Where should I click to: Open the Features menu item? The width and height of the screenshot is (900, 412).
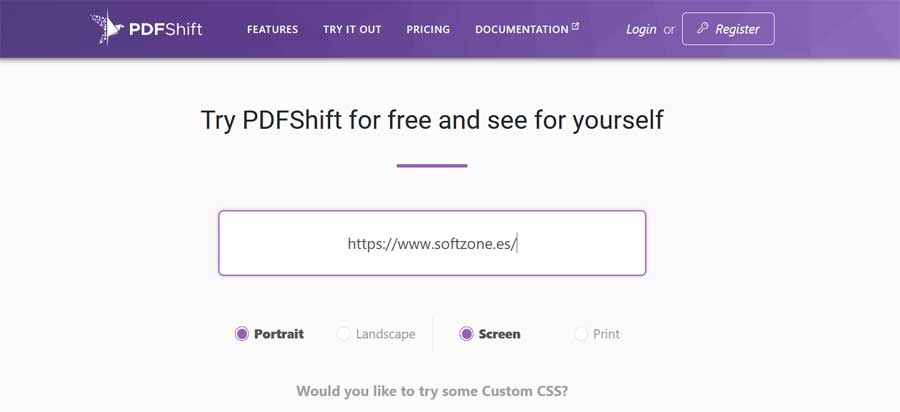click(x=272, y=29)
